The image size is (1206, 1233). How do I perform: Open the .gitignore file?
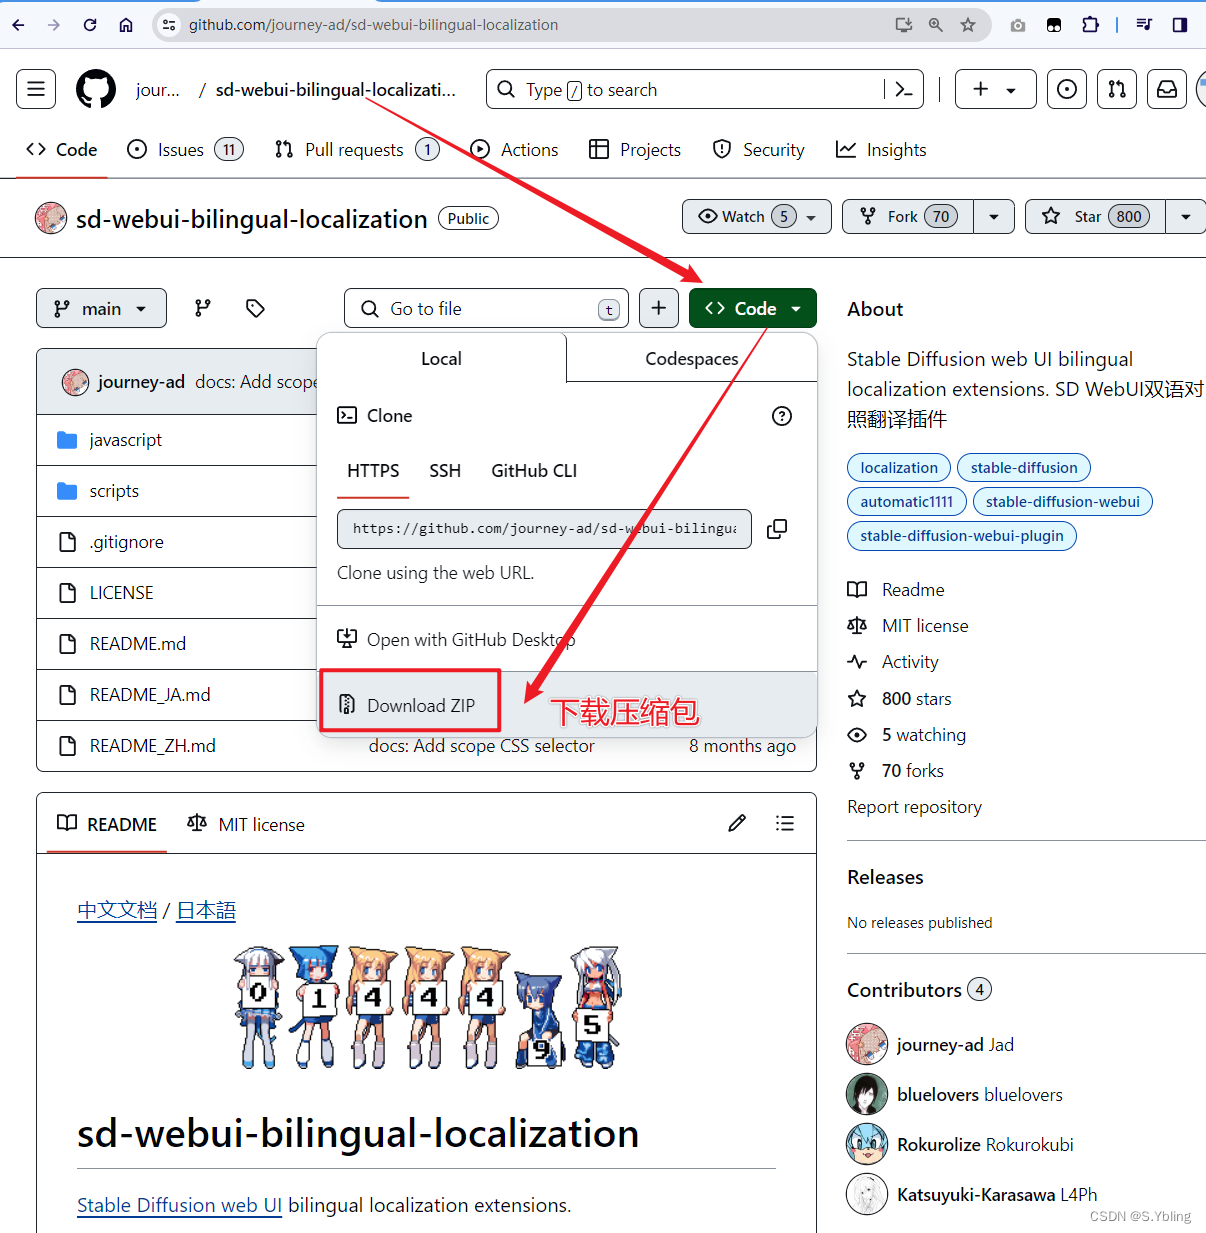pyautogui.click(x=126, y=542)
